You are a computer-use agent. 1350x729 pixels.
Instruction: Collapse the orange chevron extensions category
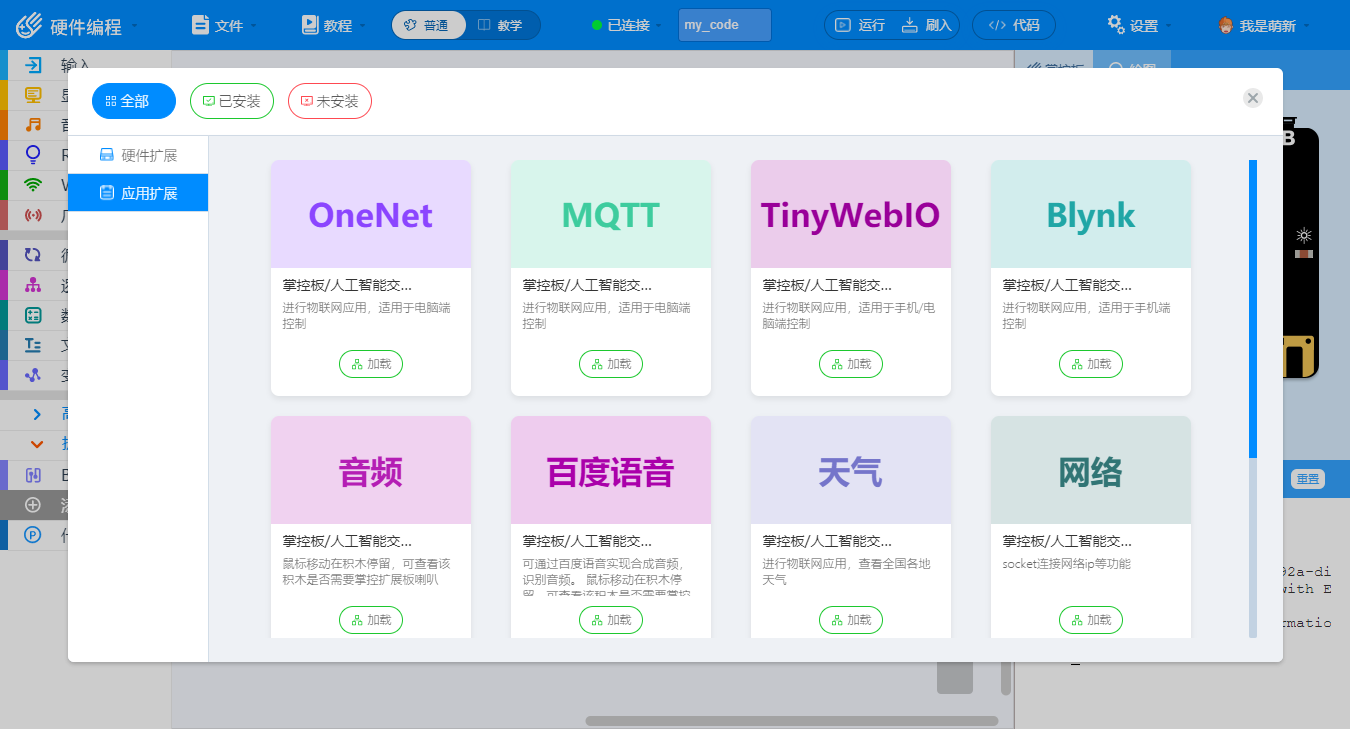point(37,444)
